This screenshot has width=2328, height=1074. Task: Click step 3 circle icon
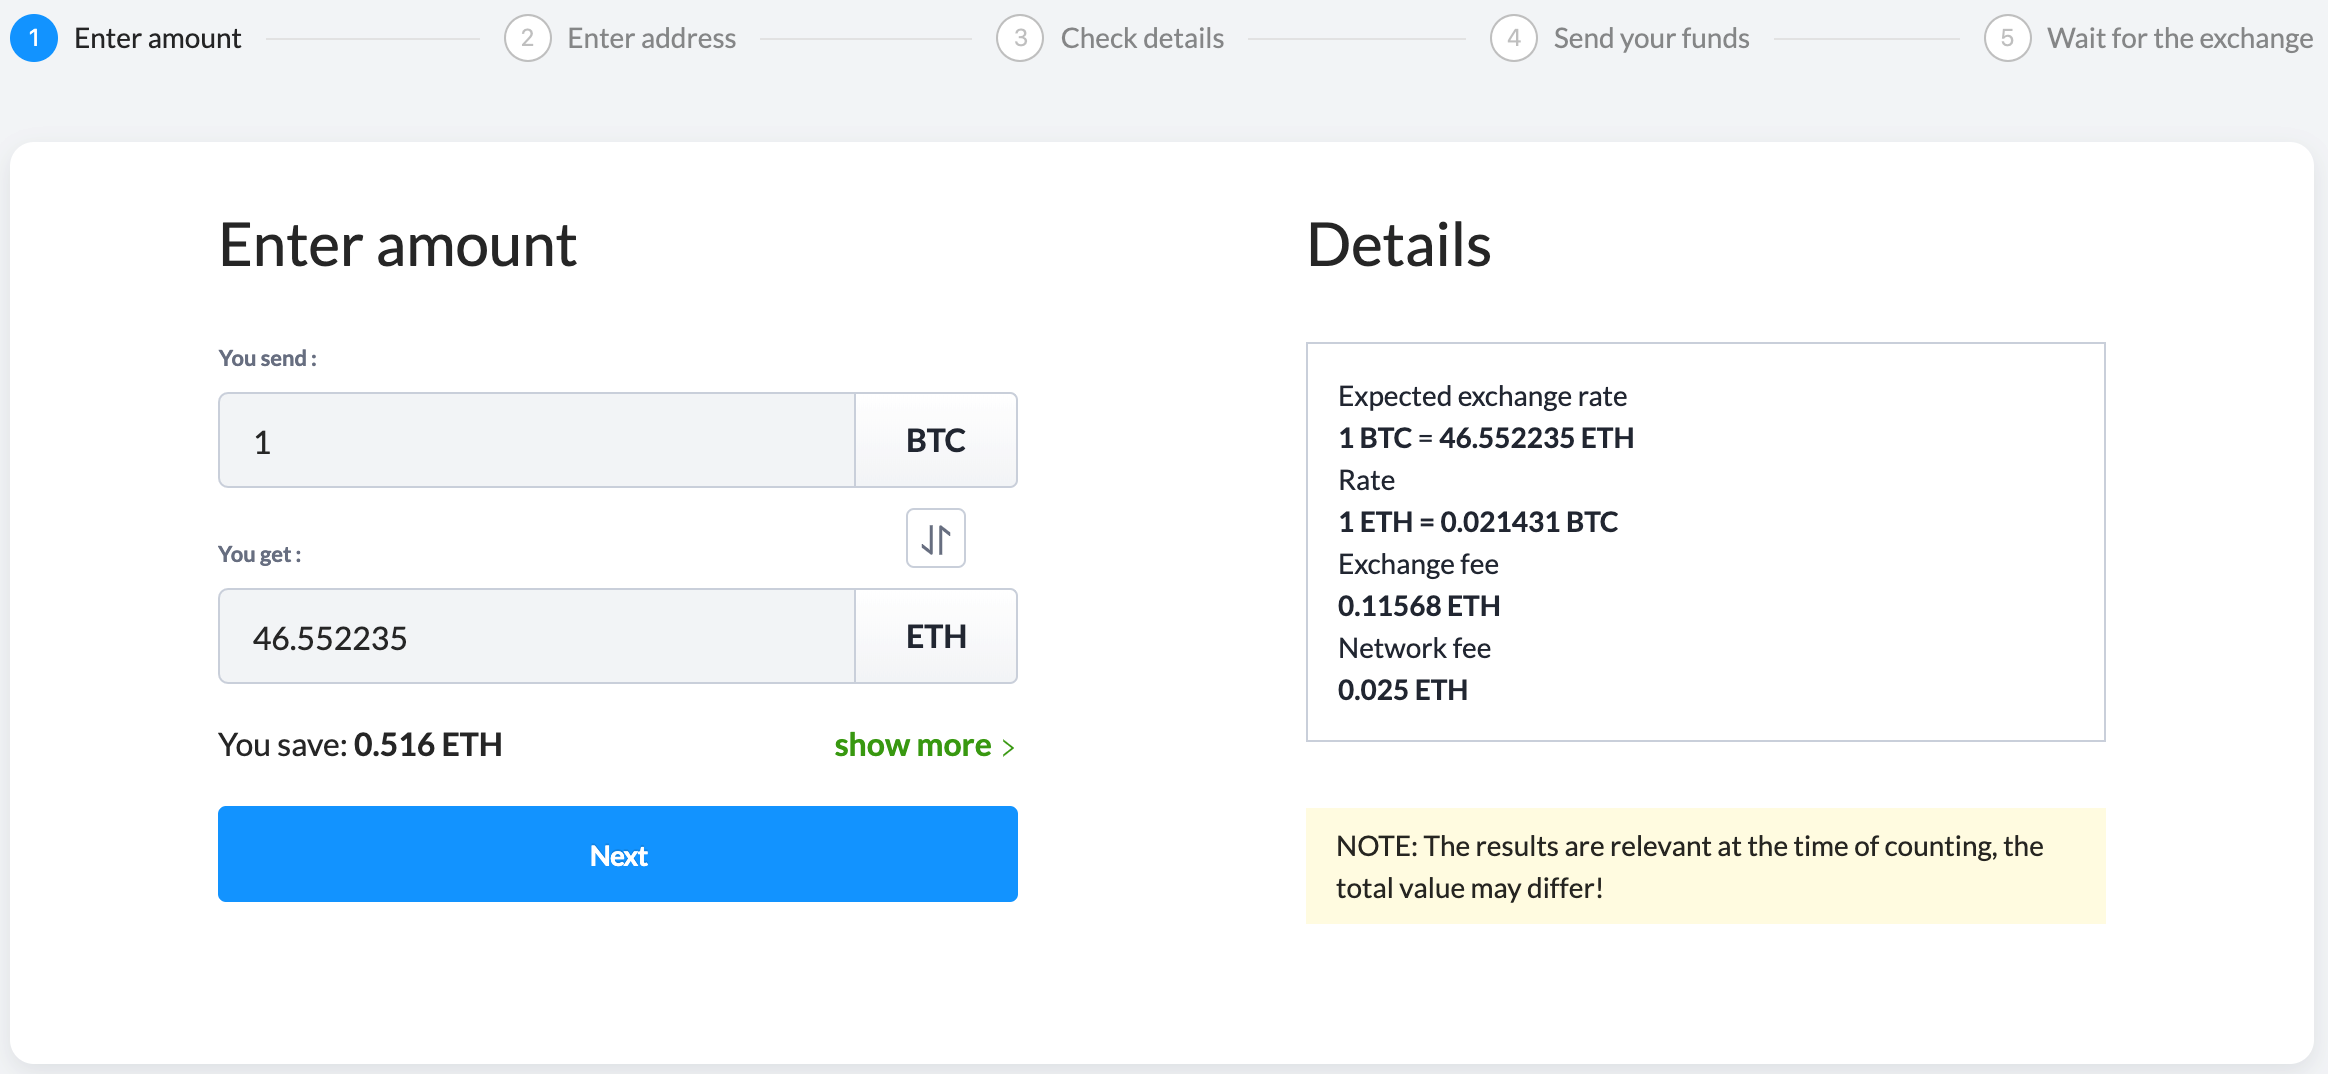tap(1020, 38)
